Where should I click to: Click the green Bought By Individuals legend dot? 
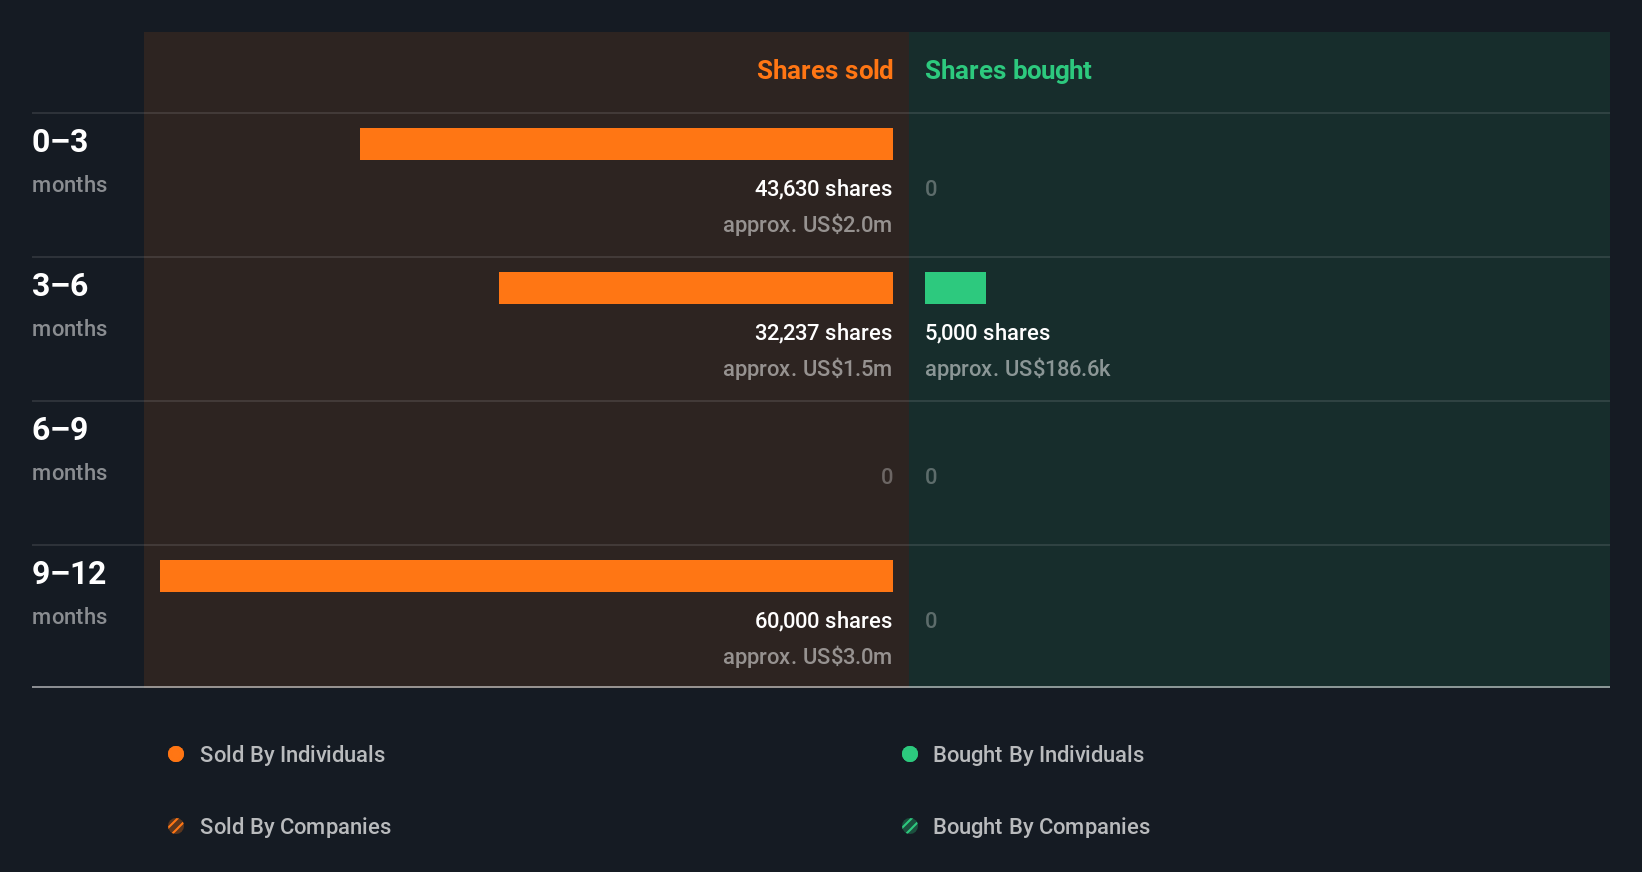[910, 754]
